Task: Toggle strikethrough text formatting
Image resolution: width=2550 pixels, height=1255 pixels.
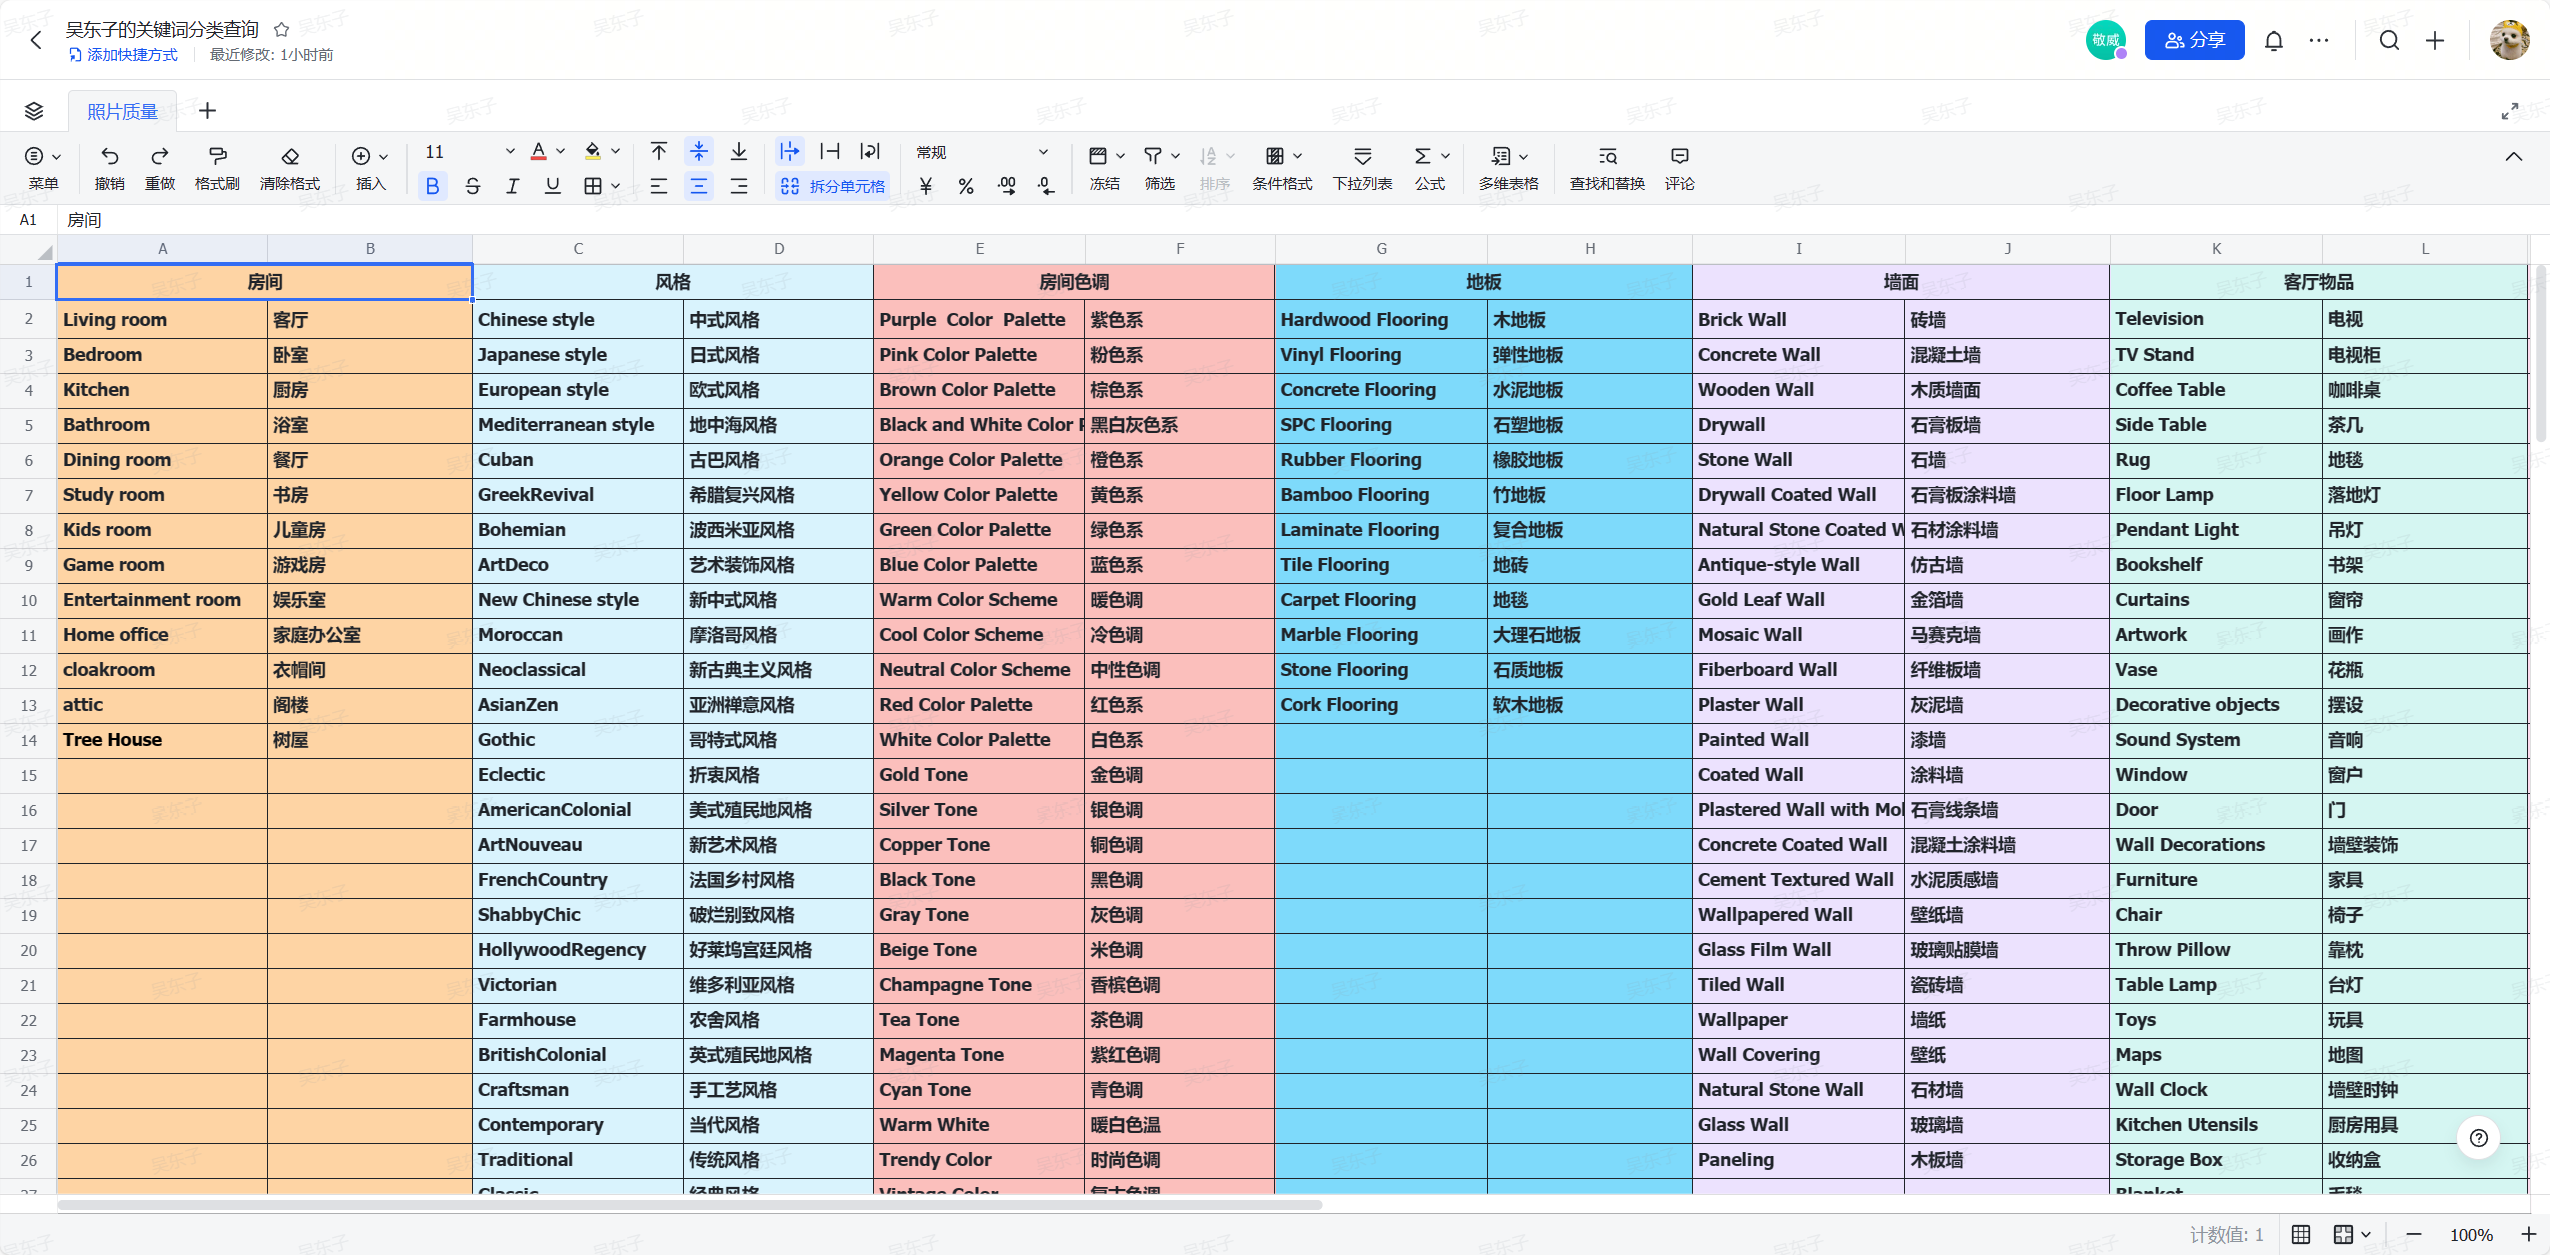Action: (x=472, y=186)
